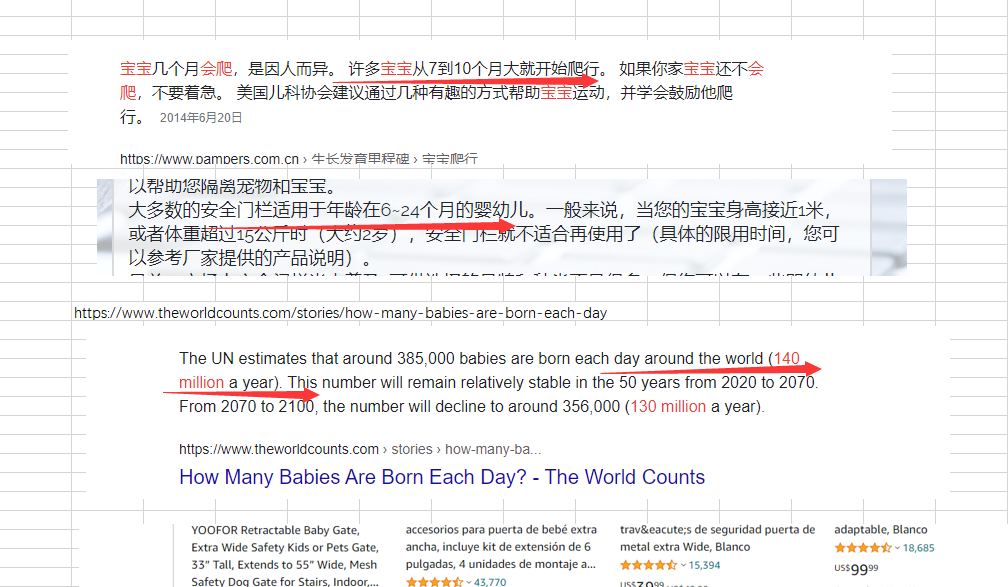Click the text '7到10个月大就开始爬行'
Image resolution: width=1008 pixels, height=587 pixels.
514,69
